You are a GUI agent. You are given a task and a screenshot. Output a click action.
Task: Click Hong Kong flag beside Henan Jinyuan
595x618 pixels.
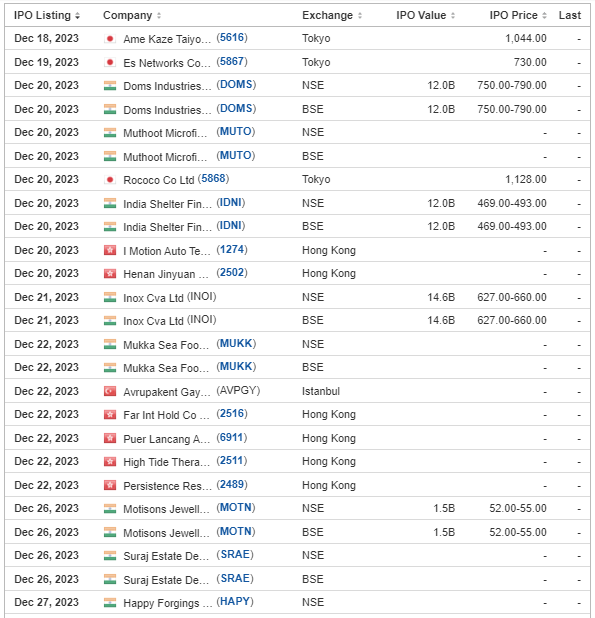110,274
